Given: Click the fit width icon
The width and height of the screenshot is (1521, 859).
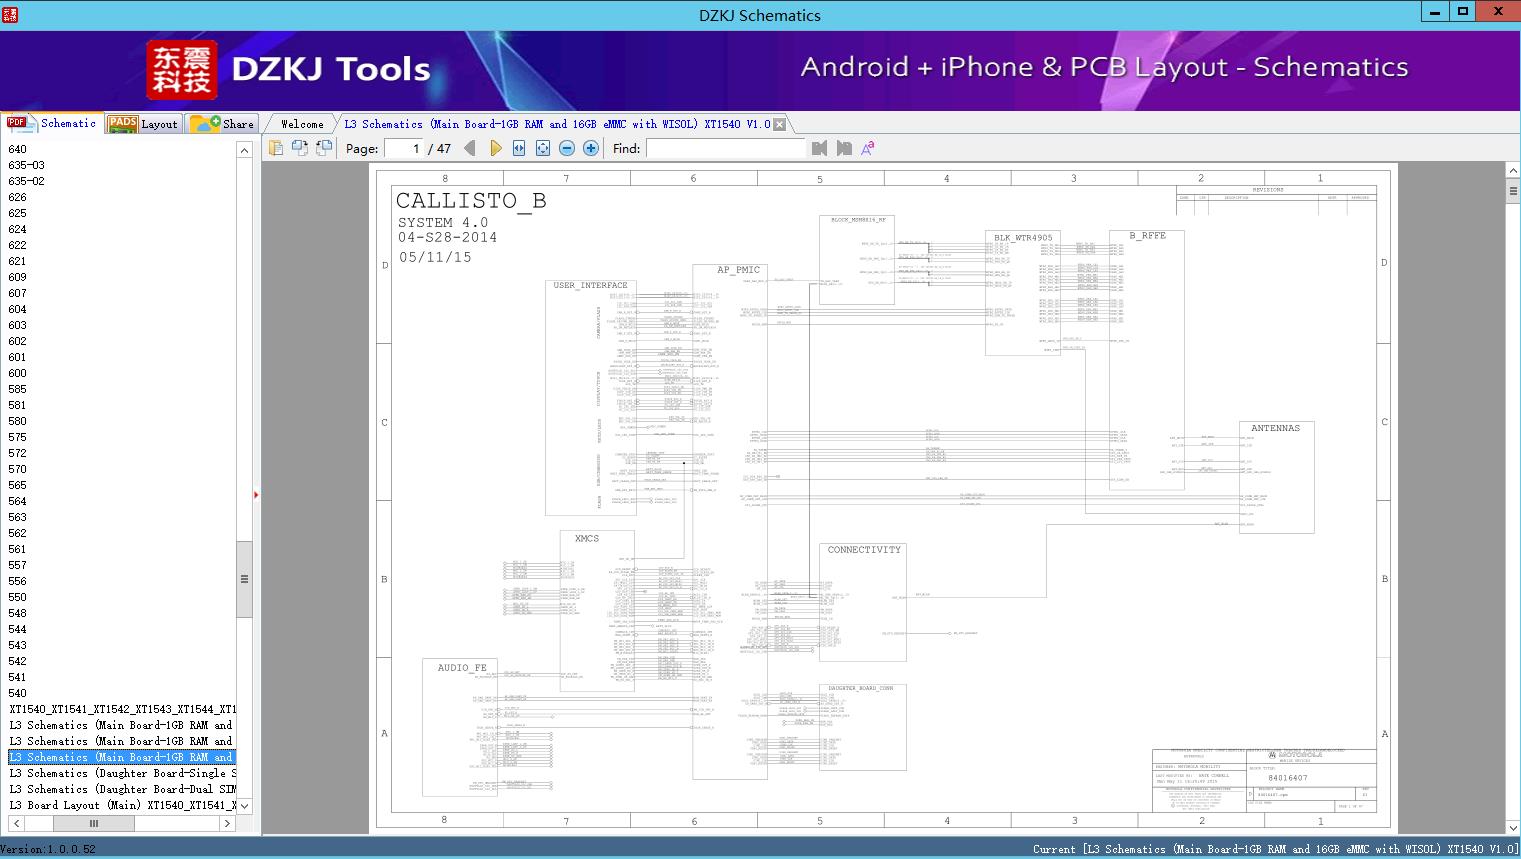Looking at the screenshot, I should 519,148.
